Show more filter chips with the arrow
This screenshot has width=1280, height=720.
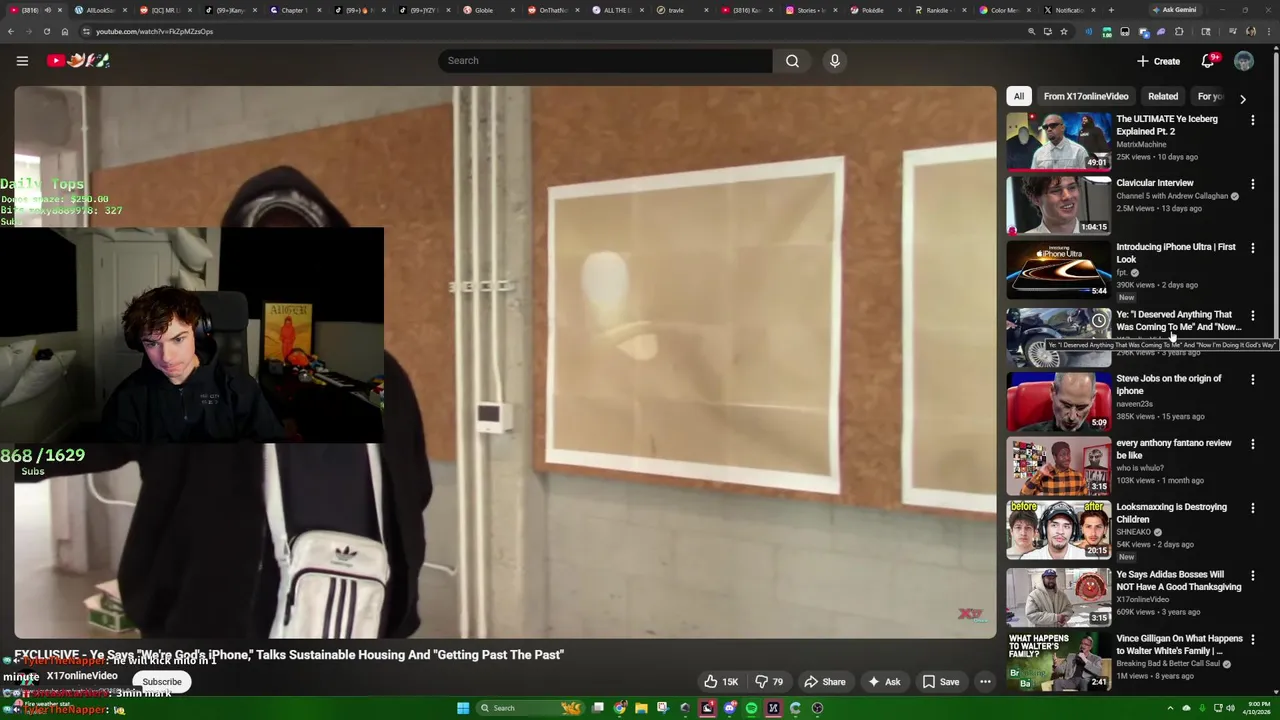(x=1243, y=99)
